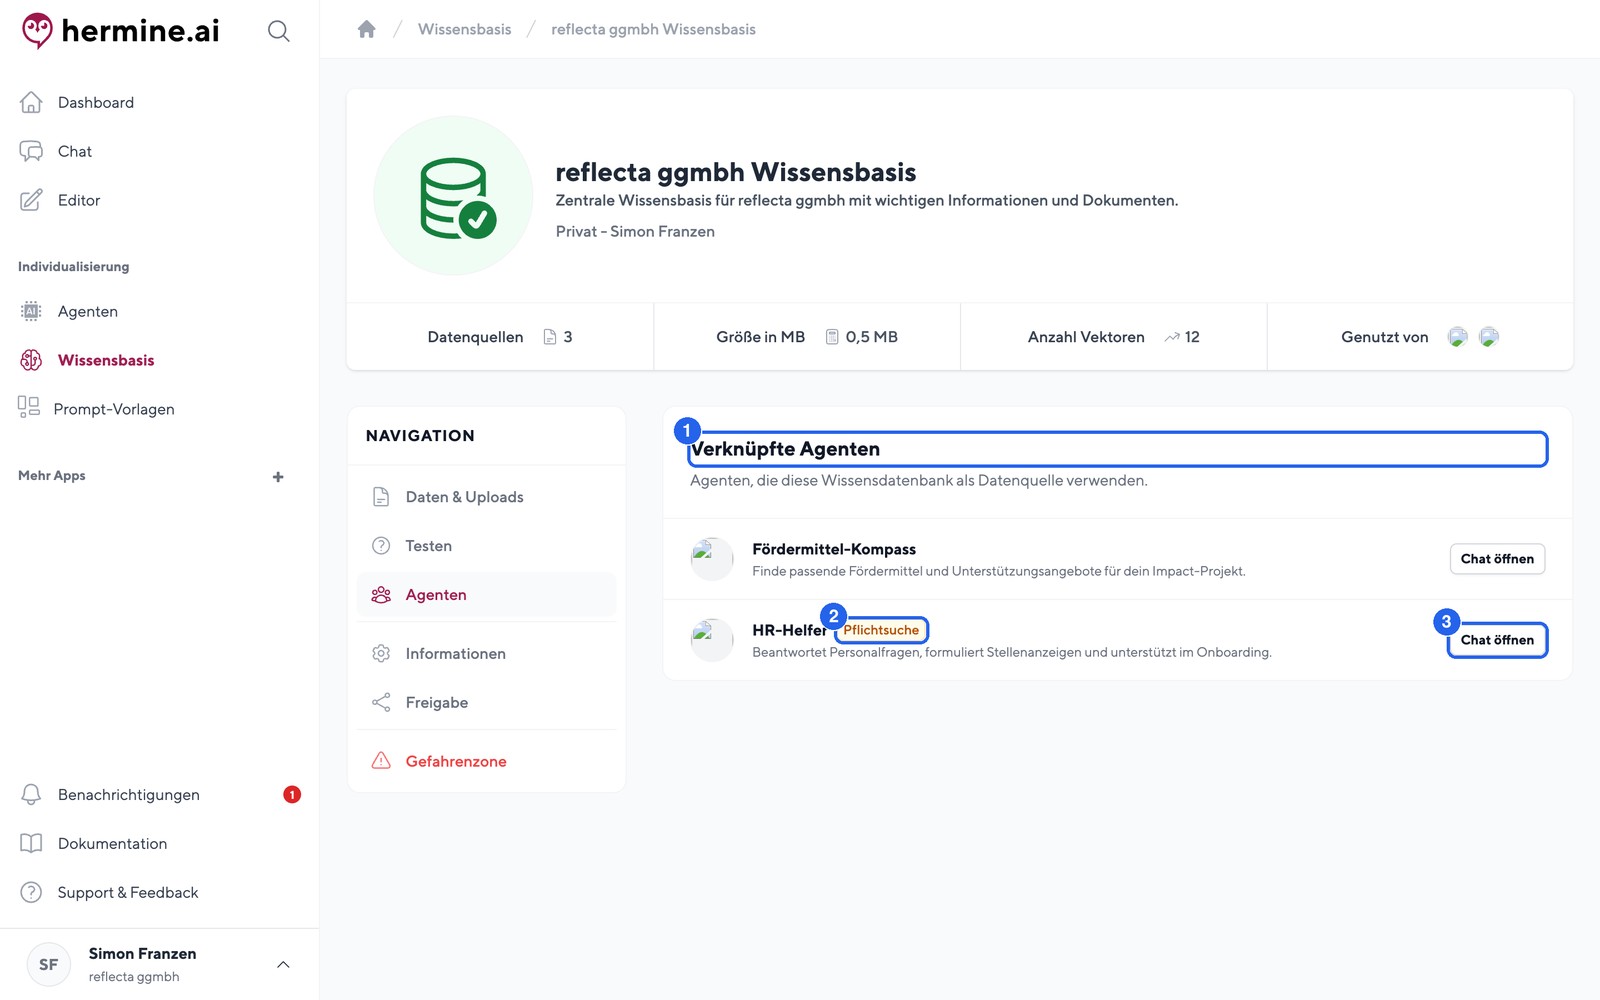1600x1000 pixels.
Task: Go to home via breadcrumb house icon
Action: [x=367, y=29]
